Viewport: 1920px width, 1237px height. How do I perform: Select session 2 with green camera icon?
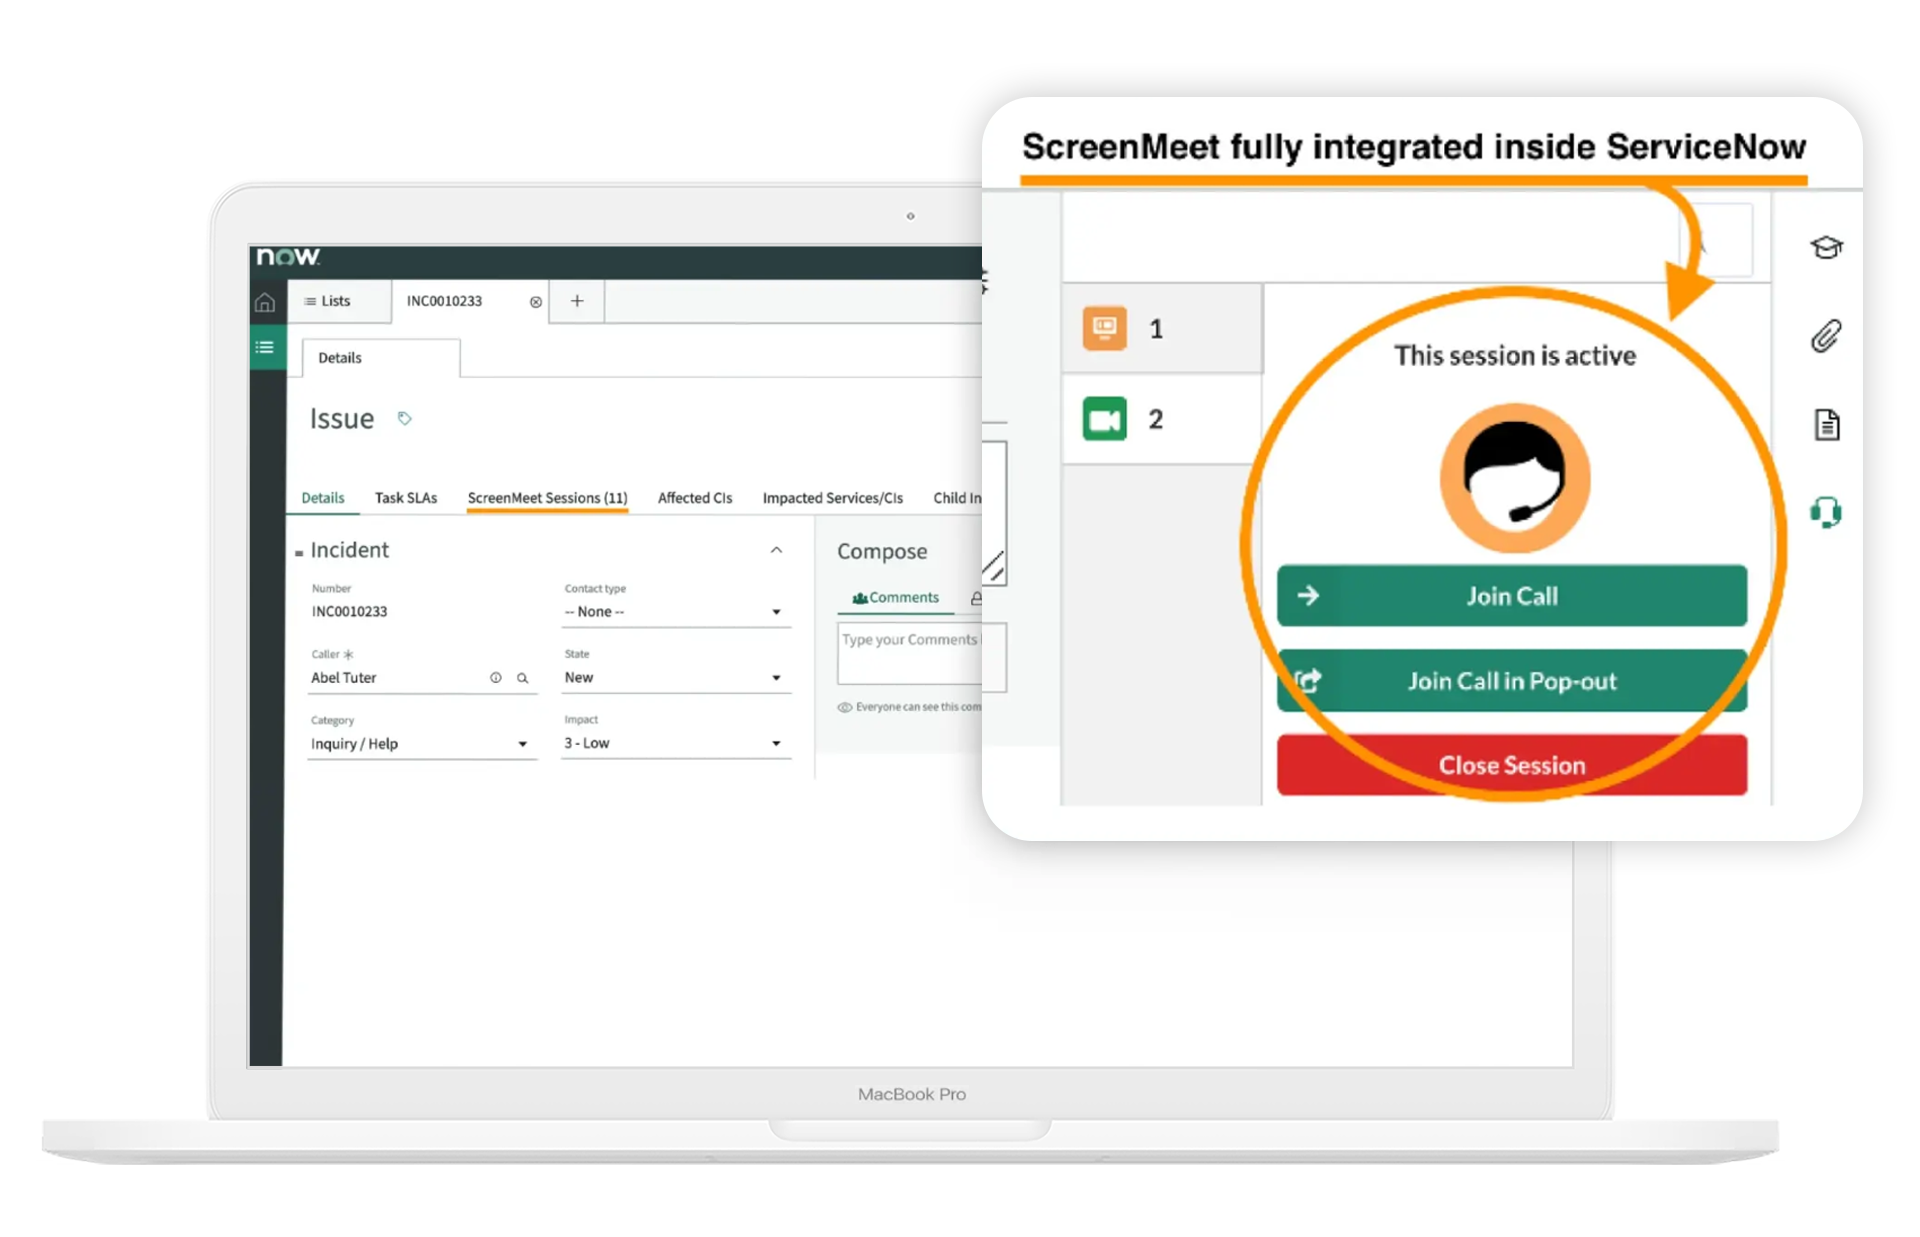[1161, 419]
